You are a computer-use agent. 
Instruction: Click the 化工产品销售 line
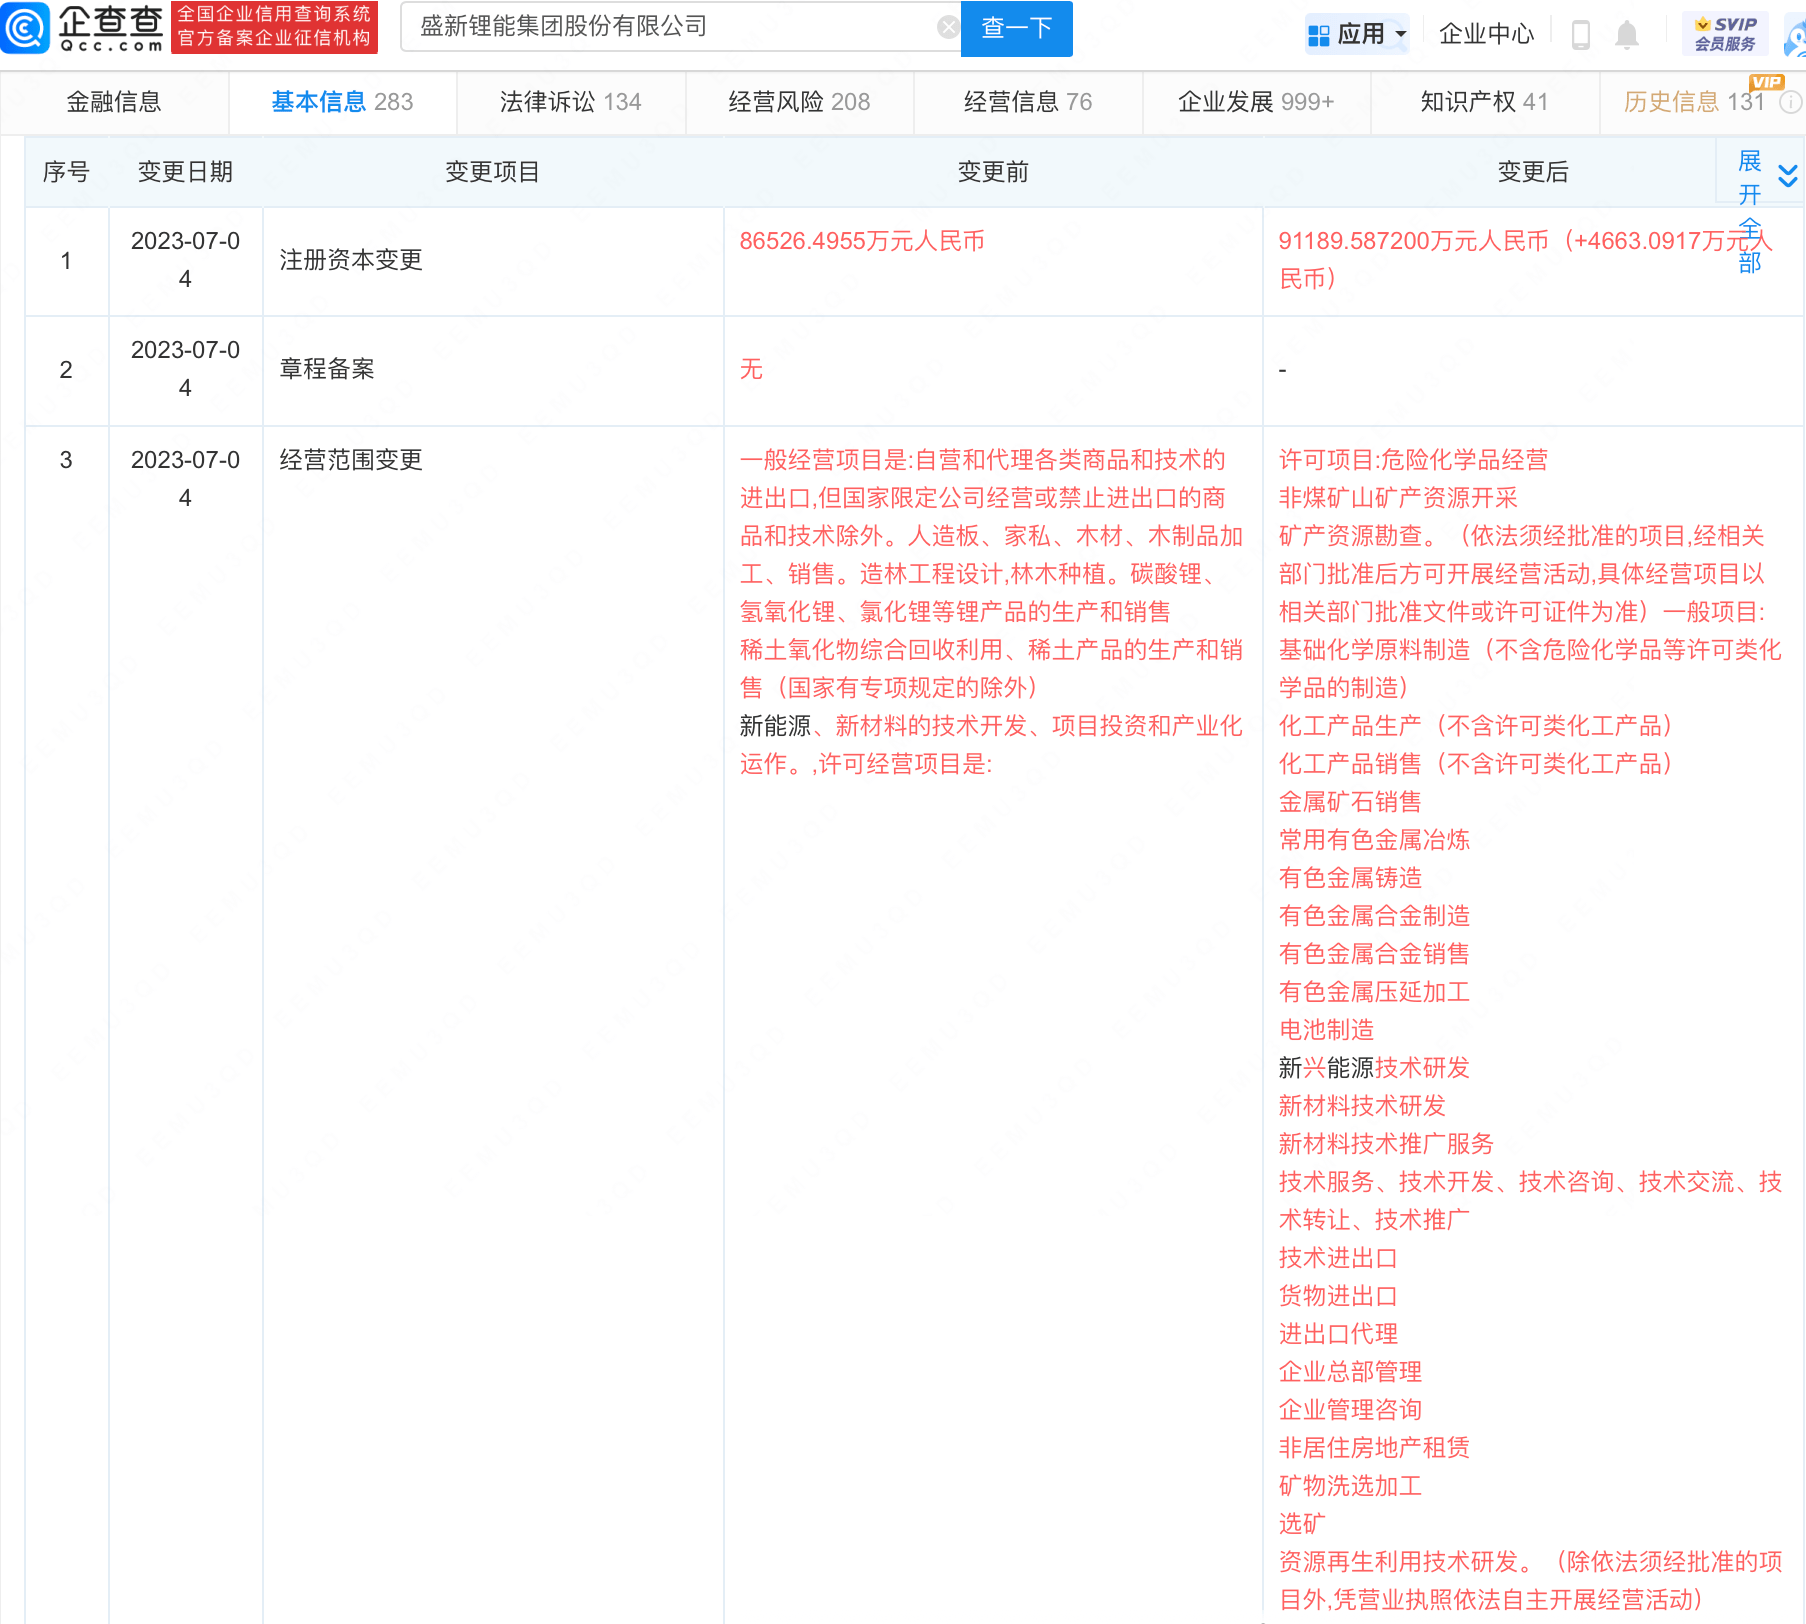1476,764
